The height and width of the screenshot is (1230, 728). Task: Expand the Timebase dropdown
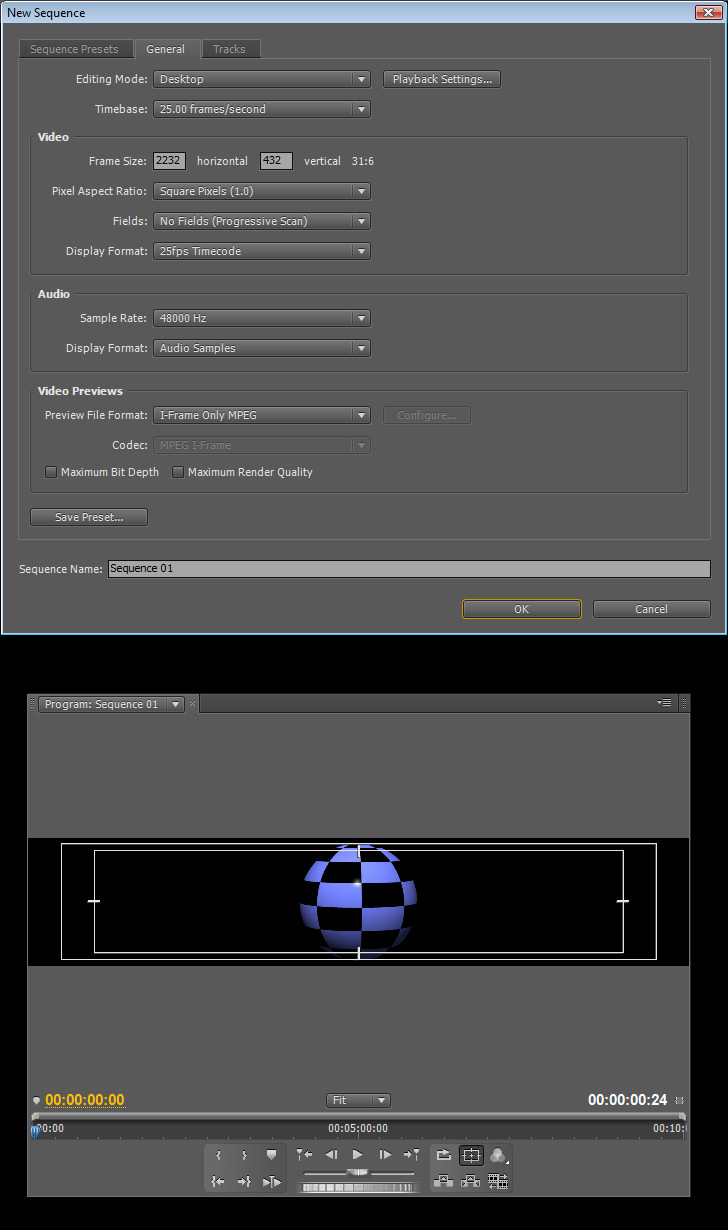point(262,109)
